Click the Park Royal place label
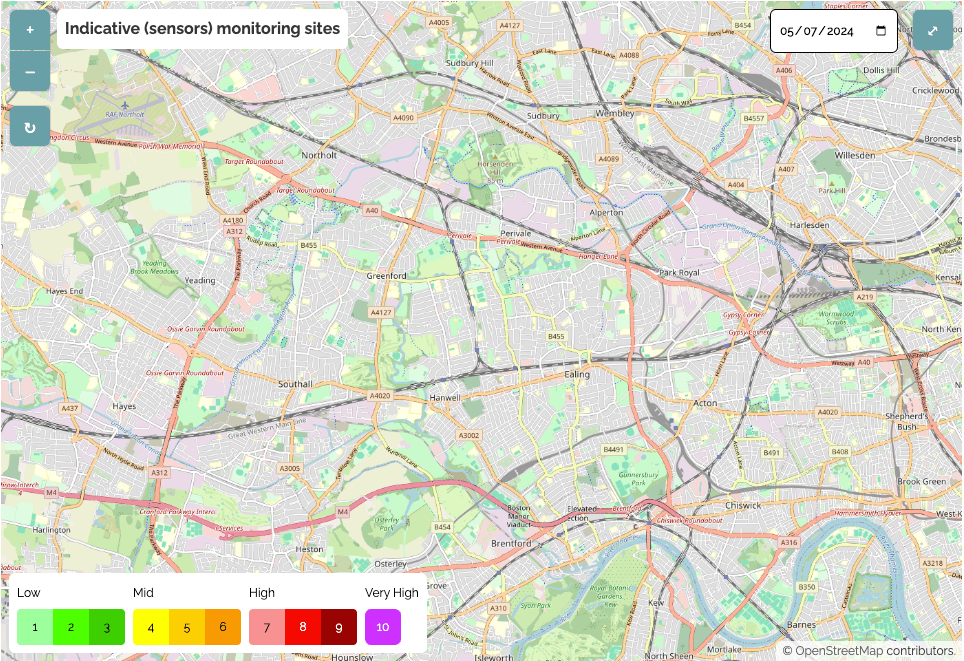 coord(679,272)
